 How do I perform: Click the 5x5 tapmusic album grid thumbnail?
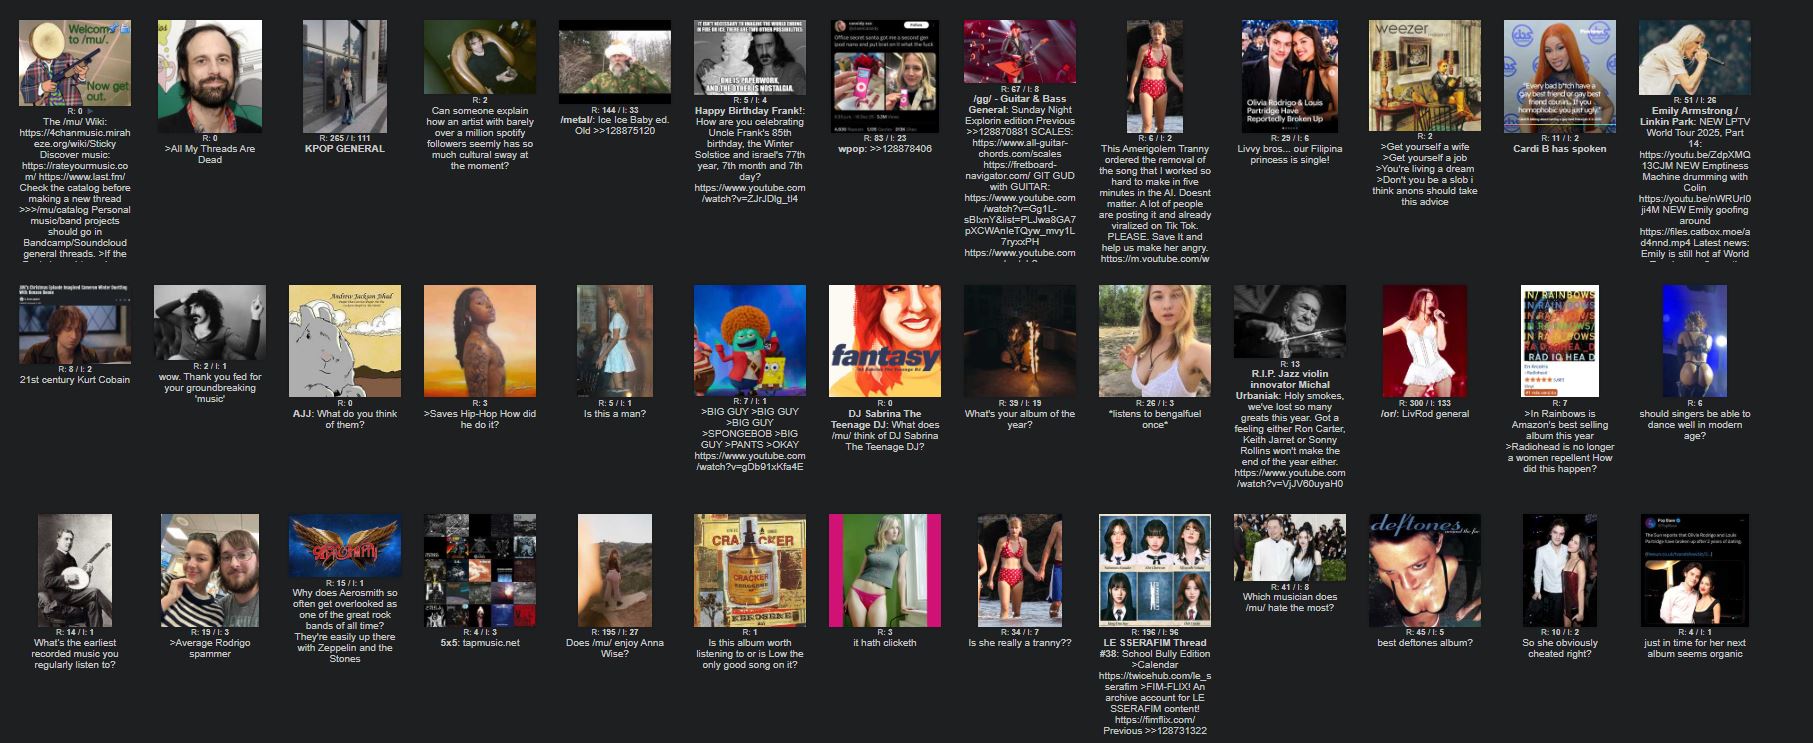coord(480,571)
